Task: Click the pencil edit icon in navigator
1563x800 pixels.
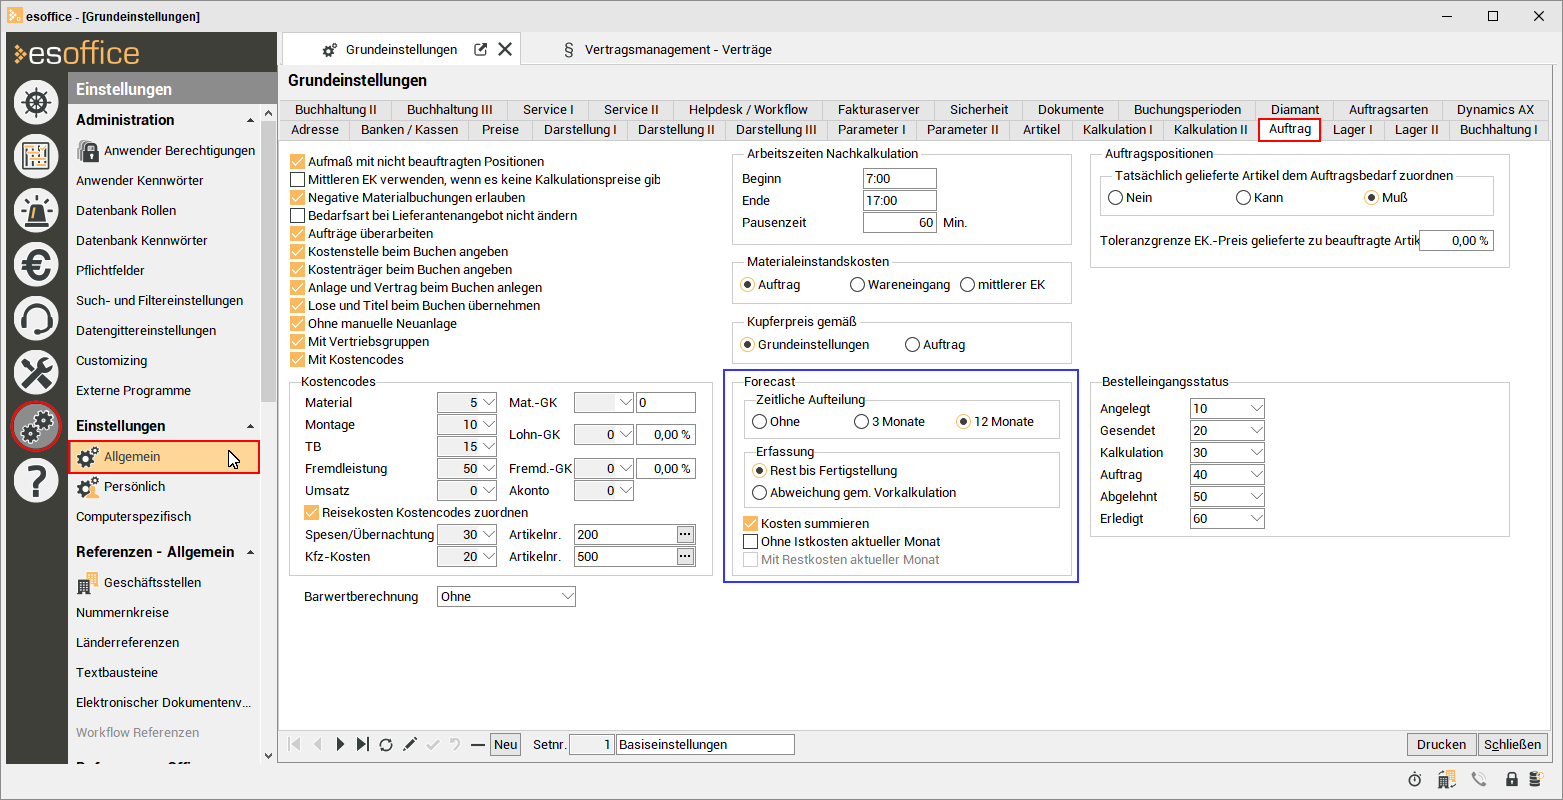Action: pos(410,745)
